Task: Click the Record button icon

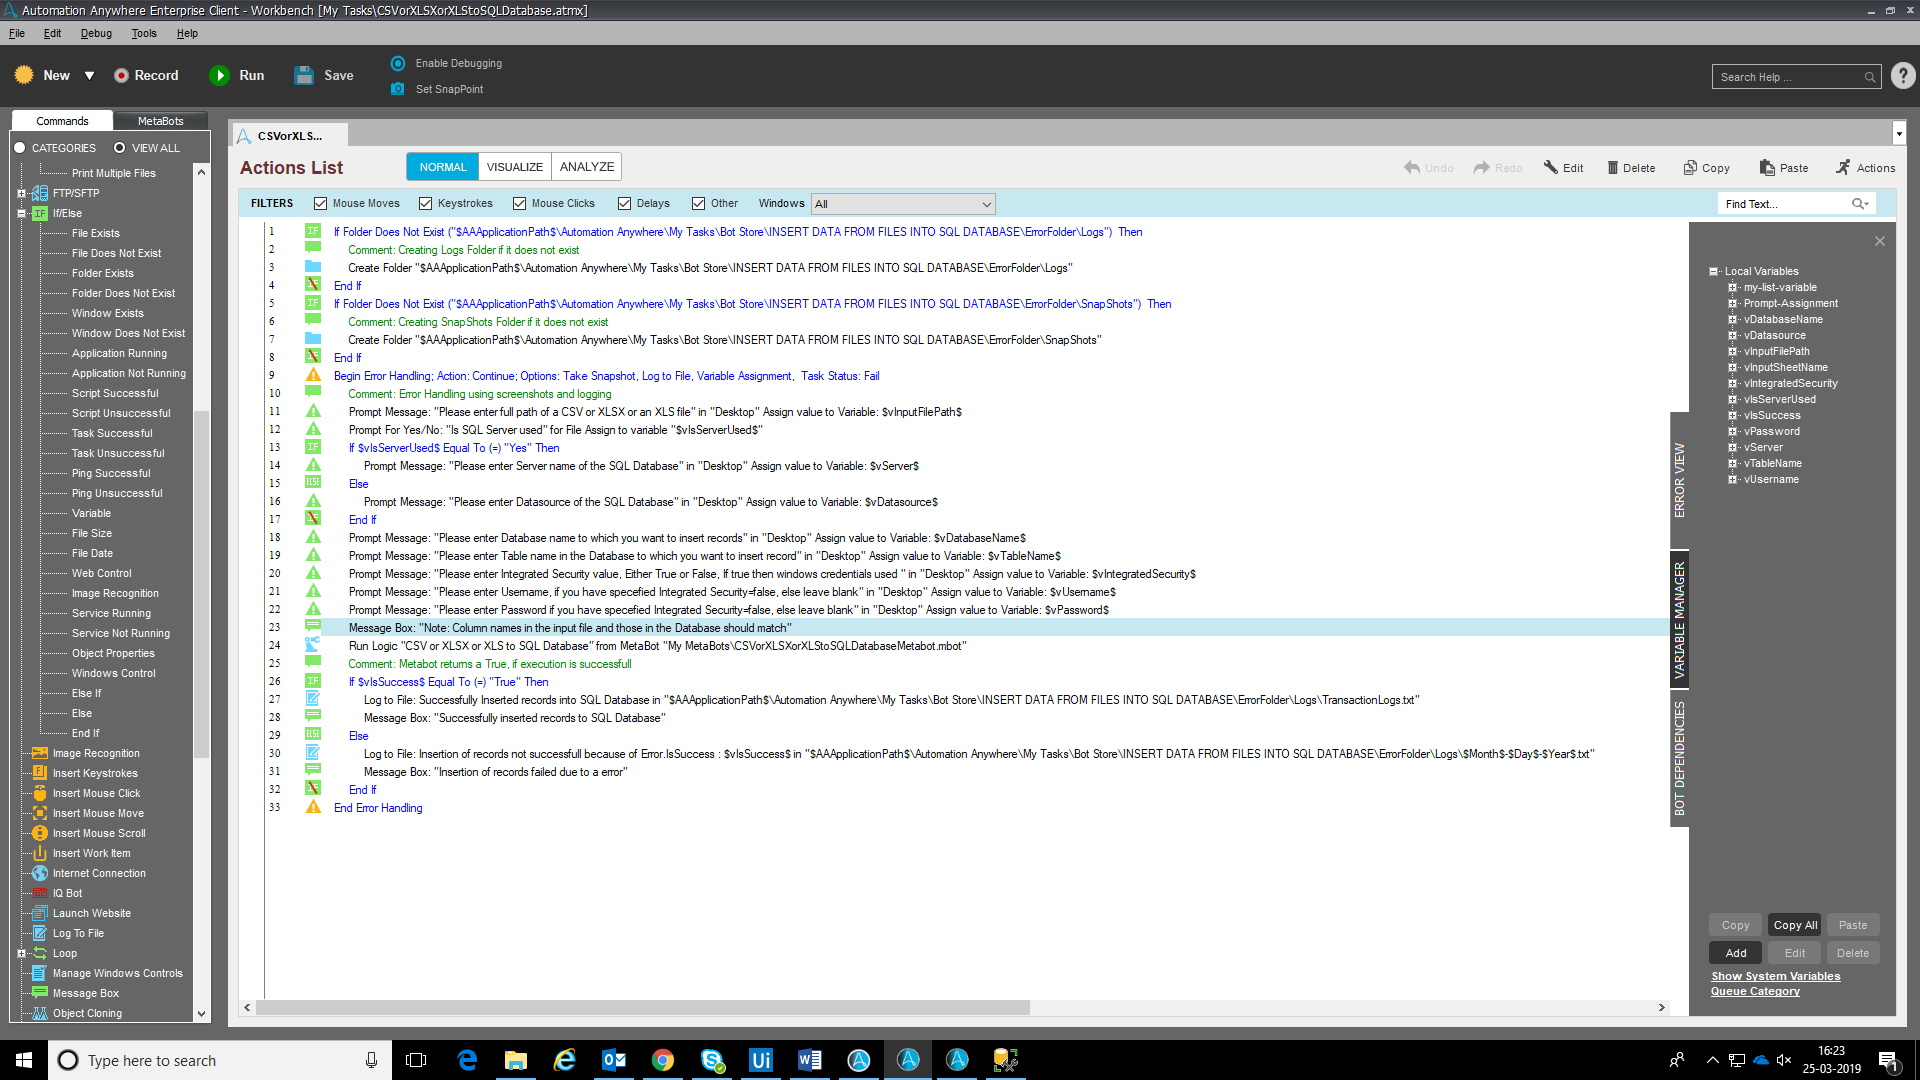Action: coord(122,75)
